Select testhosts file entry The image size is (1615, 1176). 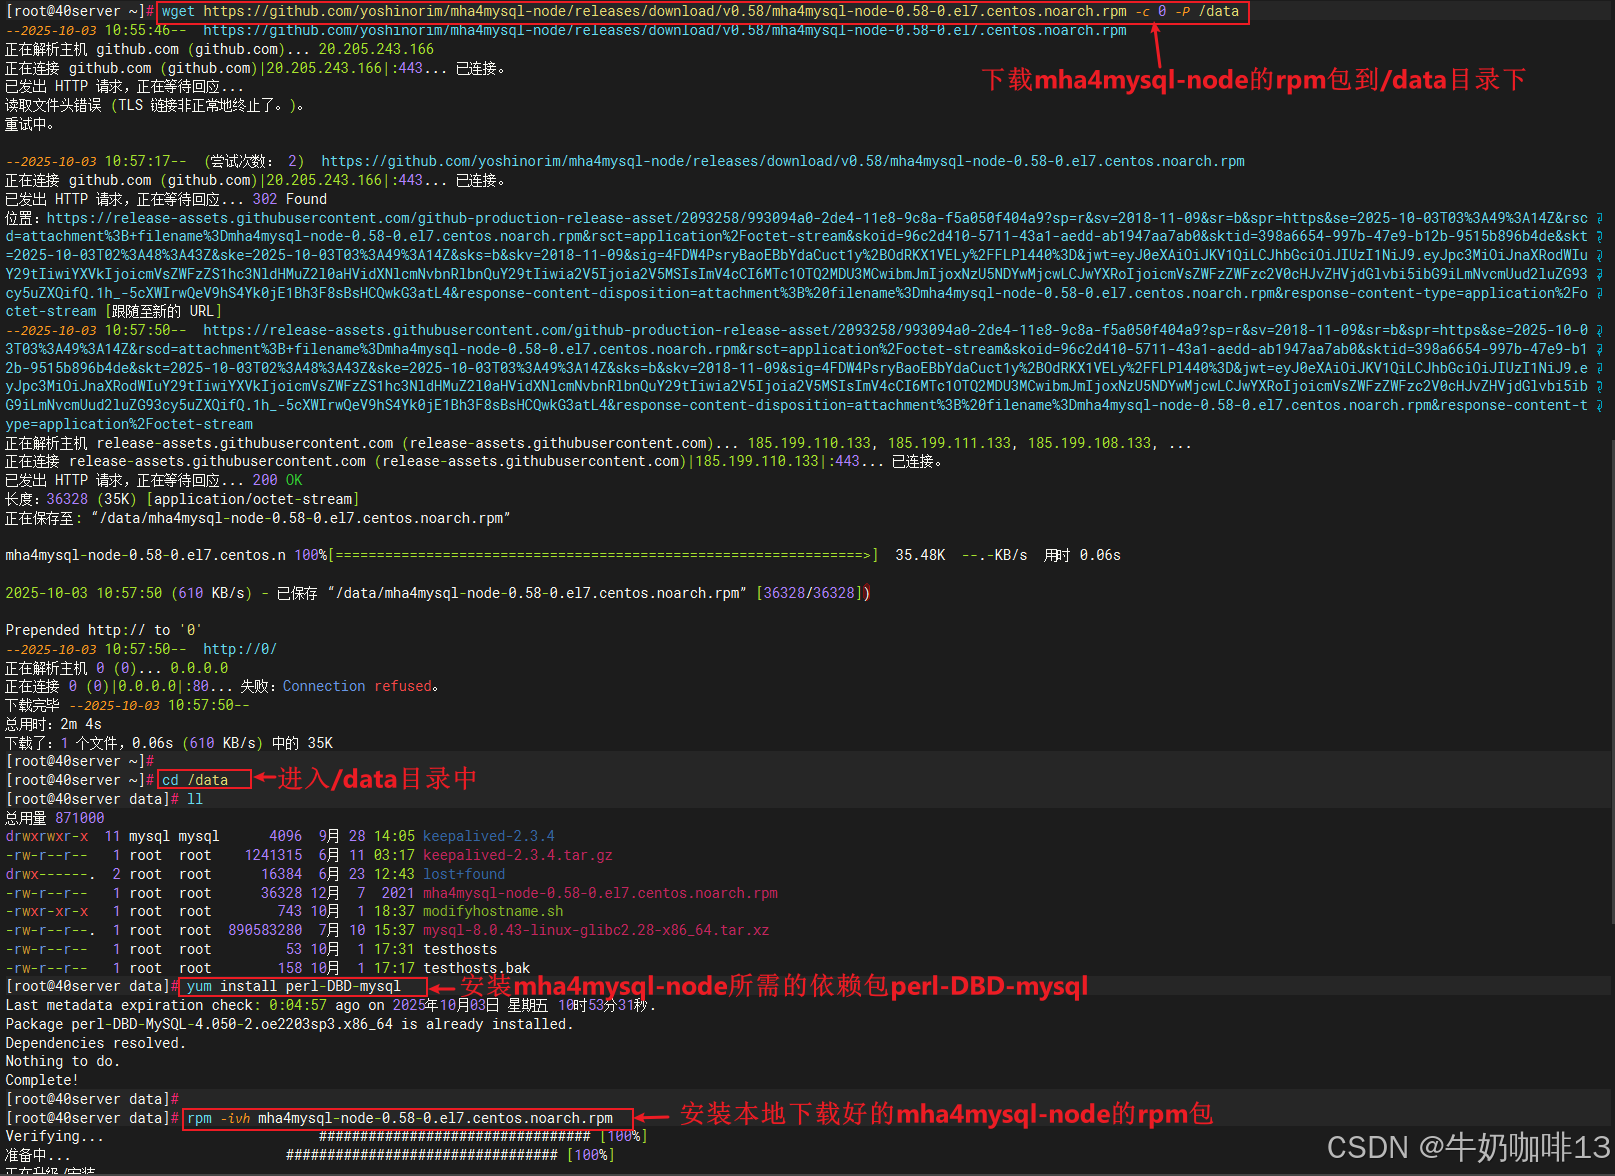click(460, 949)
